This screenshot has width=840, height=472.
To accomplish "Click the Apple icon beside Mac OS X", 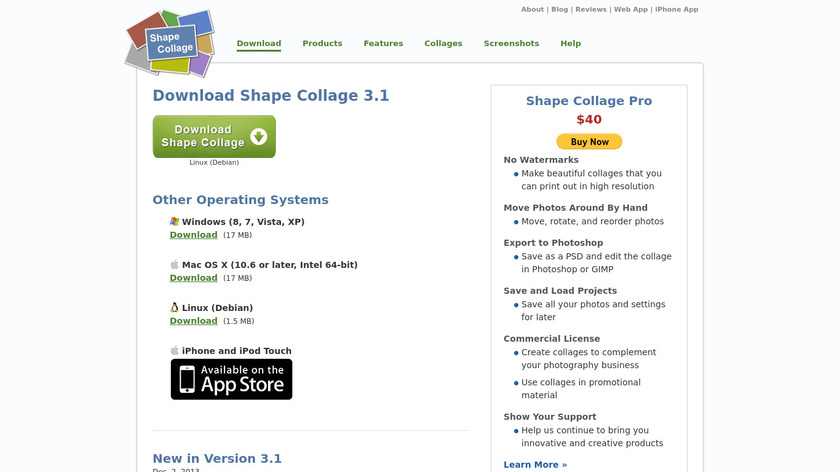I will tap(175, 264).
